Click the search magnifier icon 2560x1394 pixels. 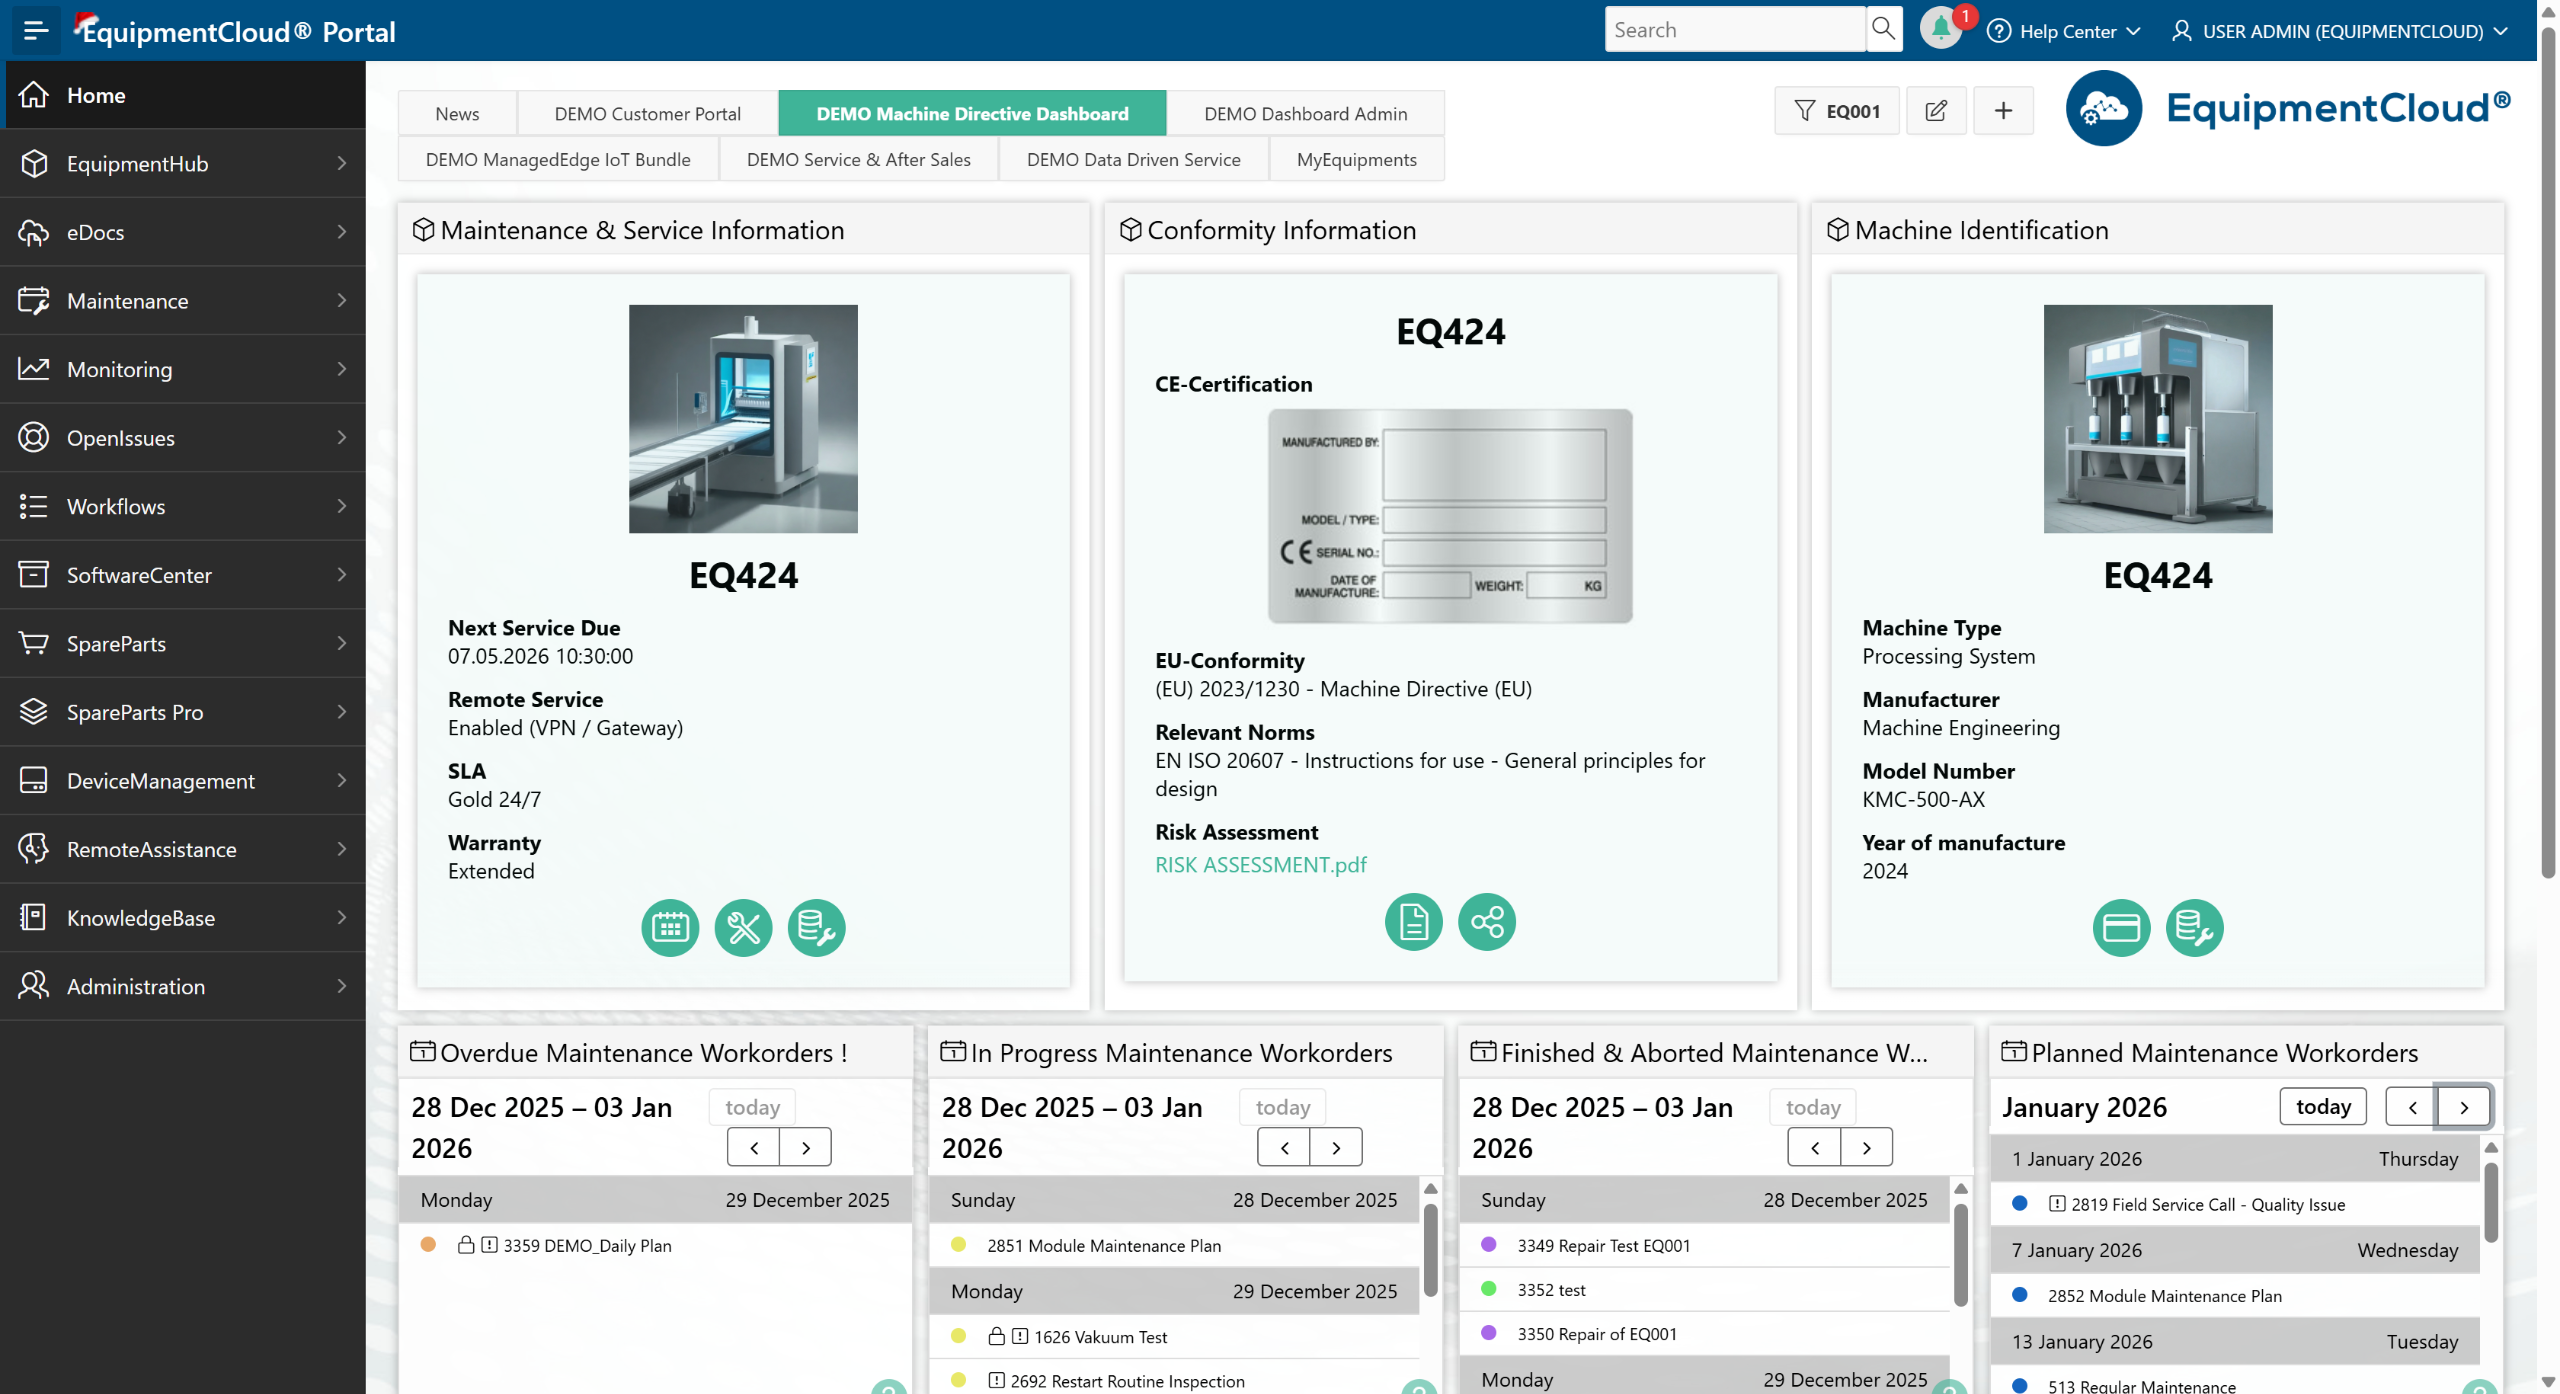(1883, 29)
